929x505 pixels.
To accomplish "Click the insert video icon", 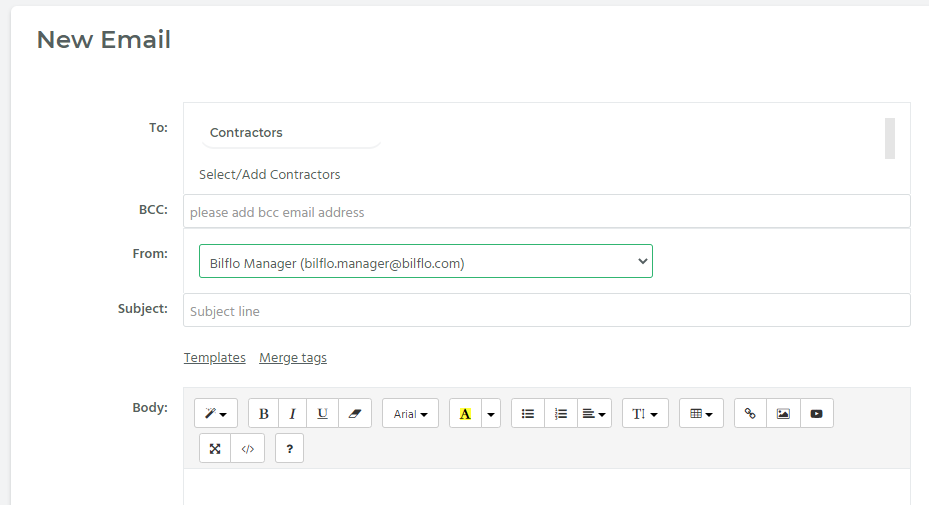I will [816, 413].
